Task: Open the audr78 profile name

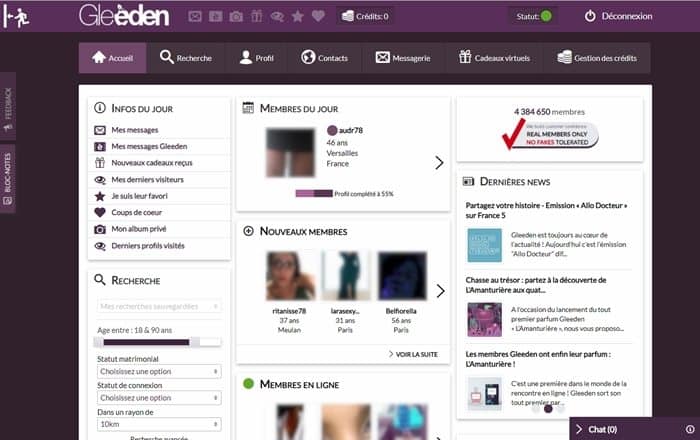Action: point(350,130)
